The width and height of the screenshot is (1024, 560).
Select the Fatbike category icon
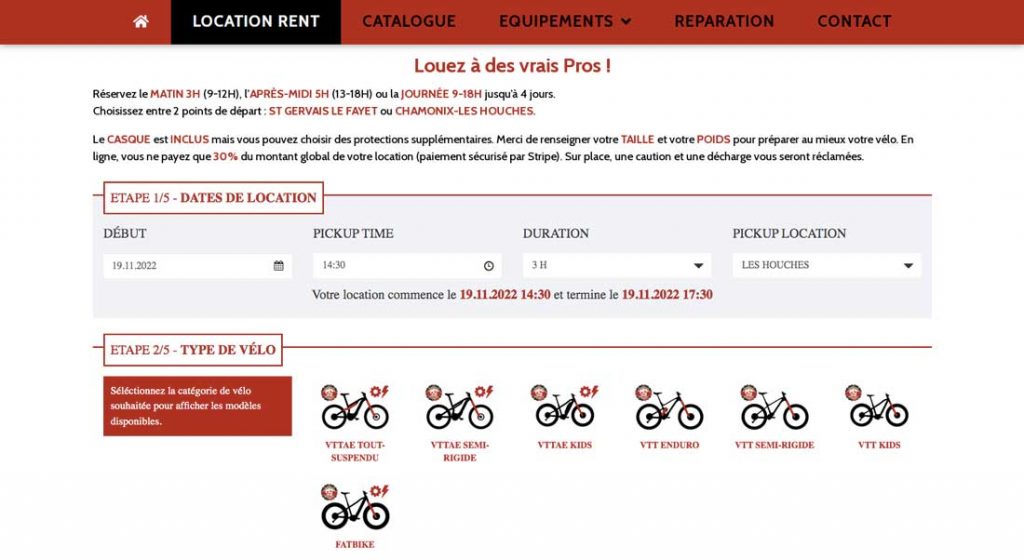pyautogui.click(x=355, y=507)
